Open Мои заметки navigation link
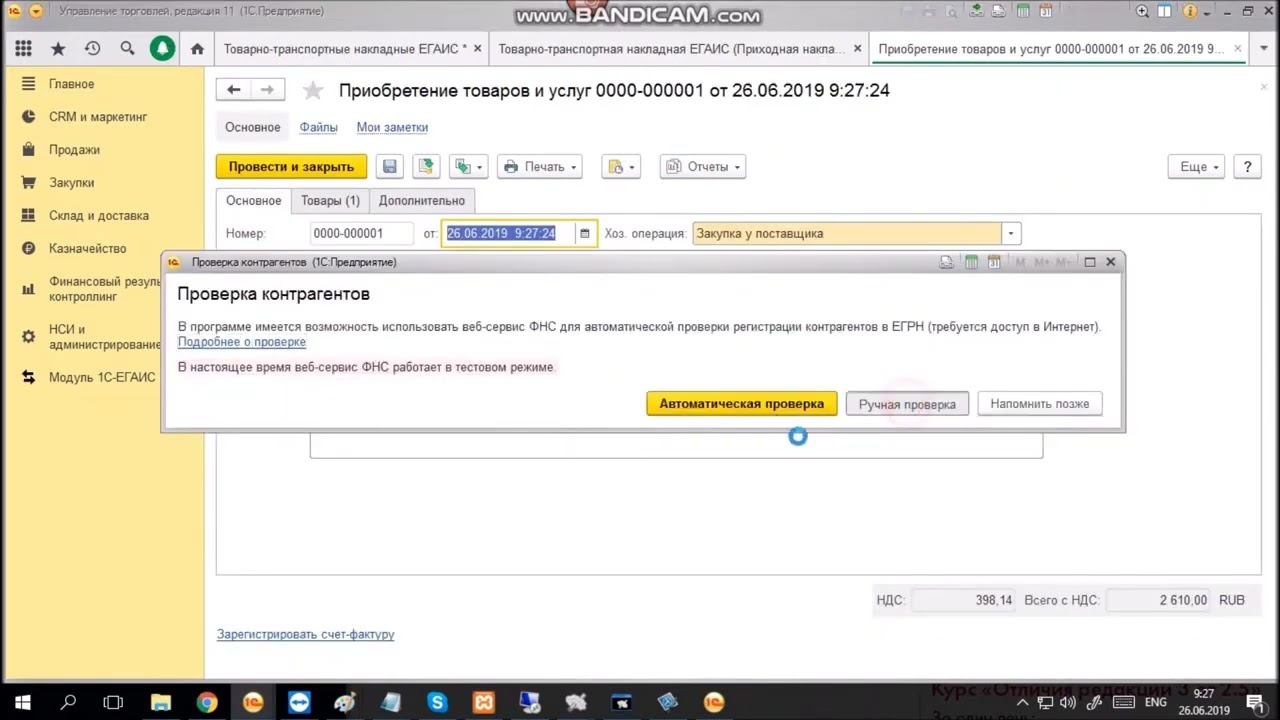The image size is (1280, 720). [392, 127]
